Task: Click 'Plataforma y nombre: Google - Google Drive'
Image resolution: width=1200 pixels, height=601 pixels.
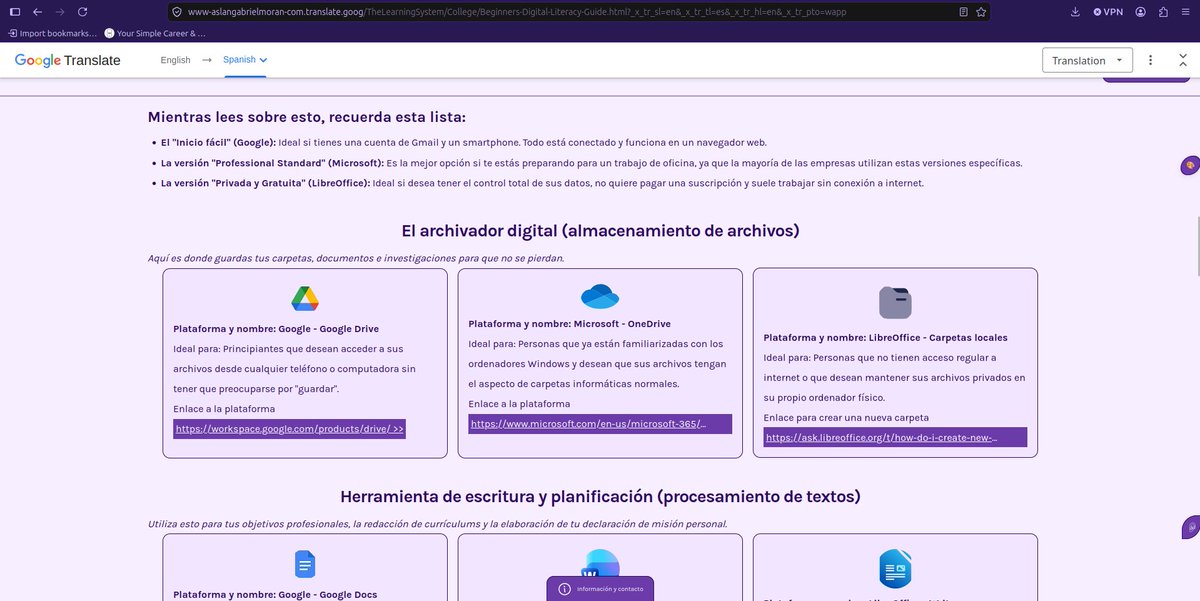Action: pyautogui.click(x=276, y=328)
